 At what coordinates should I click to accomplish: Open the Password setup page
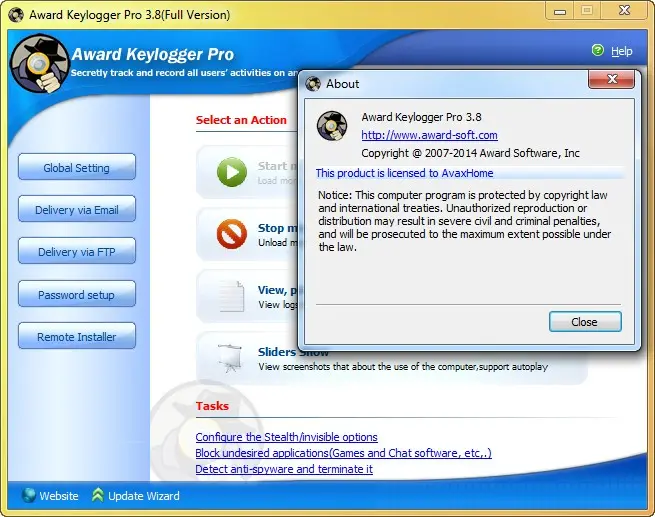point(77,294)
